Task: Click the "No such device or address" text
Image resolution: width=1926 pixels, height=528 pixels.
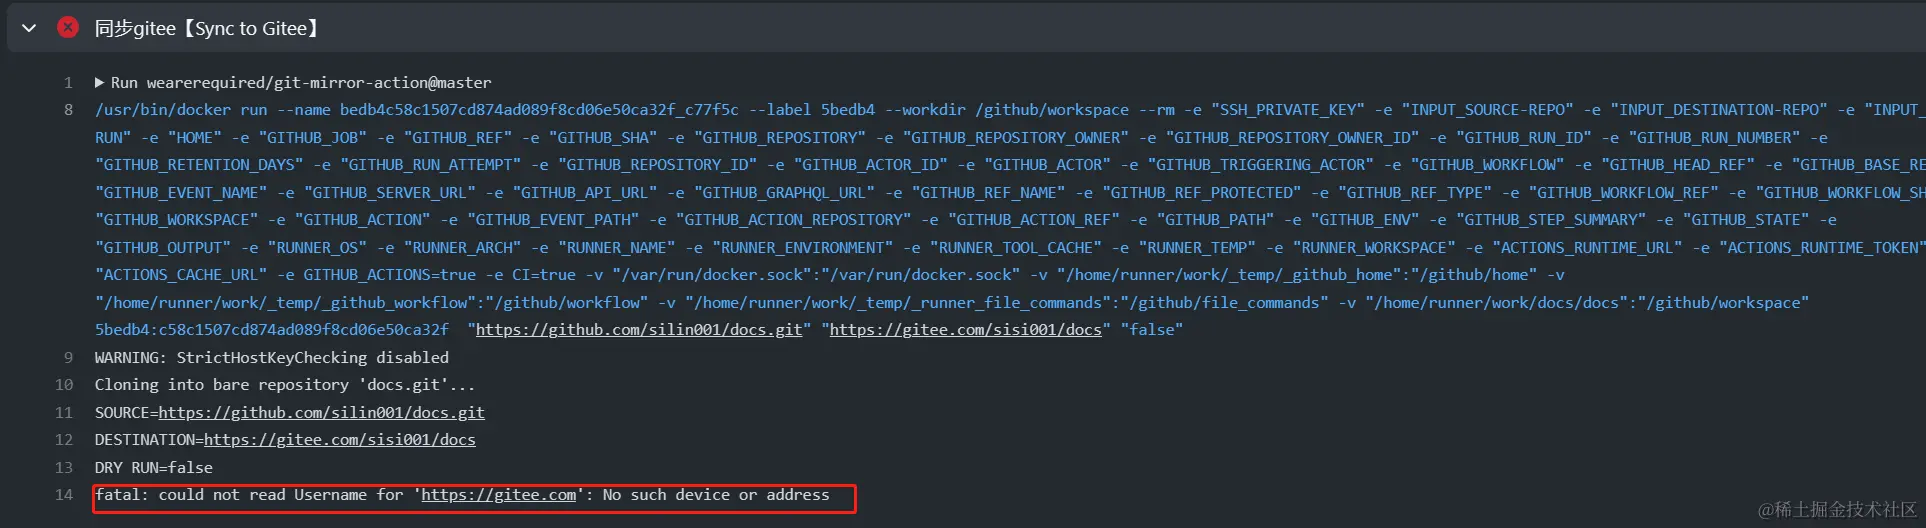Action: click(x=716, y=495)
